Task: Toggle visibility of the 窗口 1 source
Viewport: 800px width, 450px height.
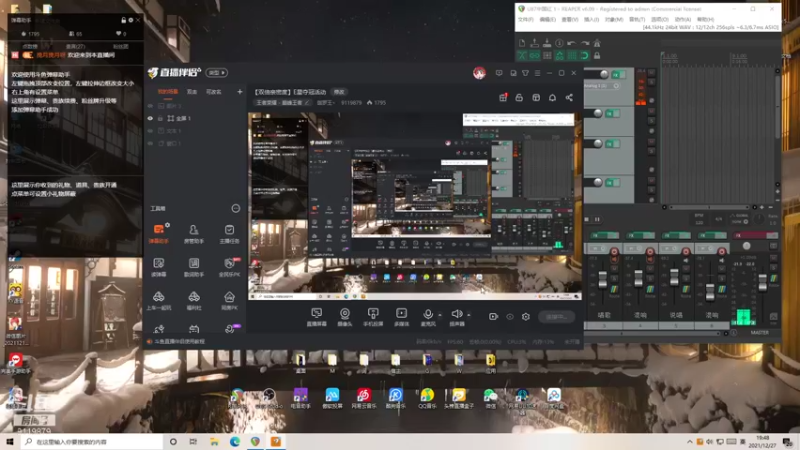Action: [x=150, y=143]
